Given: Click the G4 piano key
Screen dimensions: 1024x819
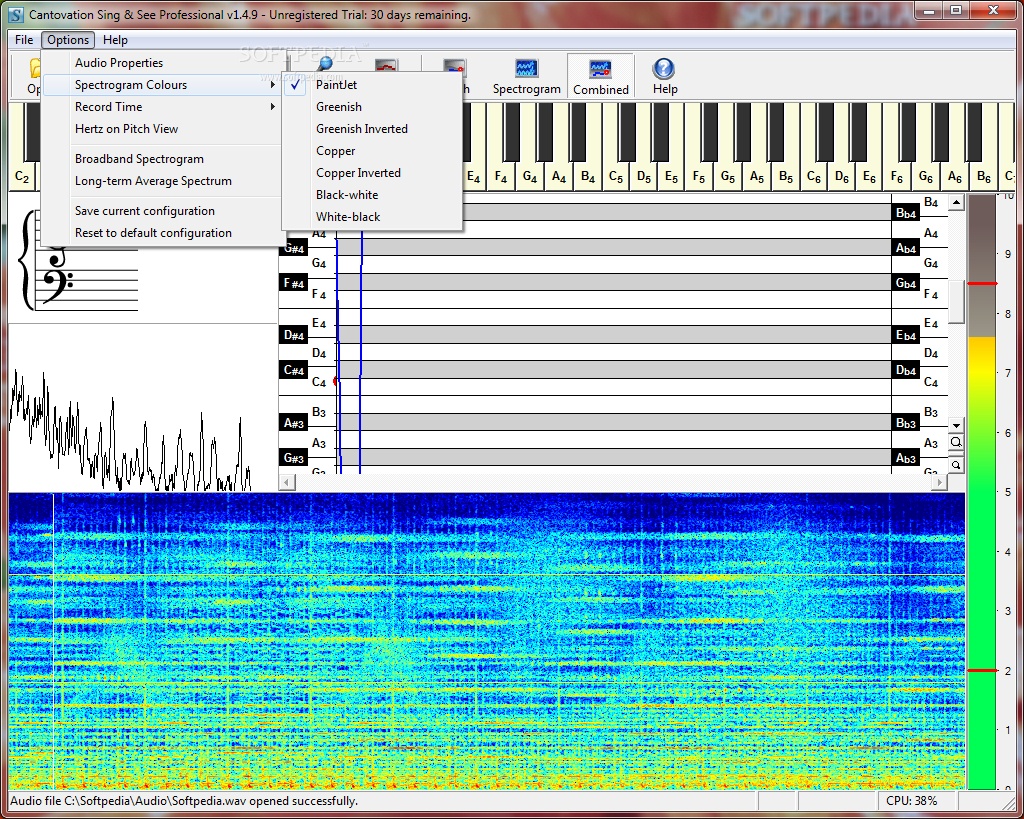Looking at the screenshot, I should pos(530,176).
